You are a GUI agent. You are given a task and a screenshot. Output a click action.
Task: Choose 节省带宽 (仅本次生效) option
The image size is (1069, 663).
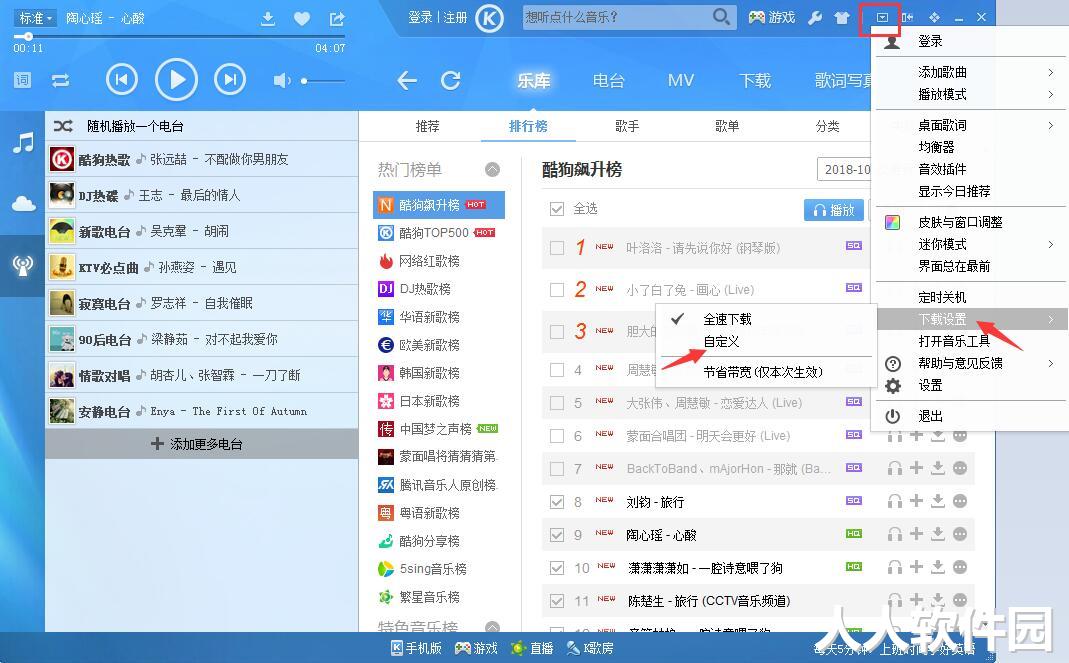[766, 372]
